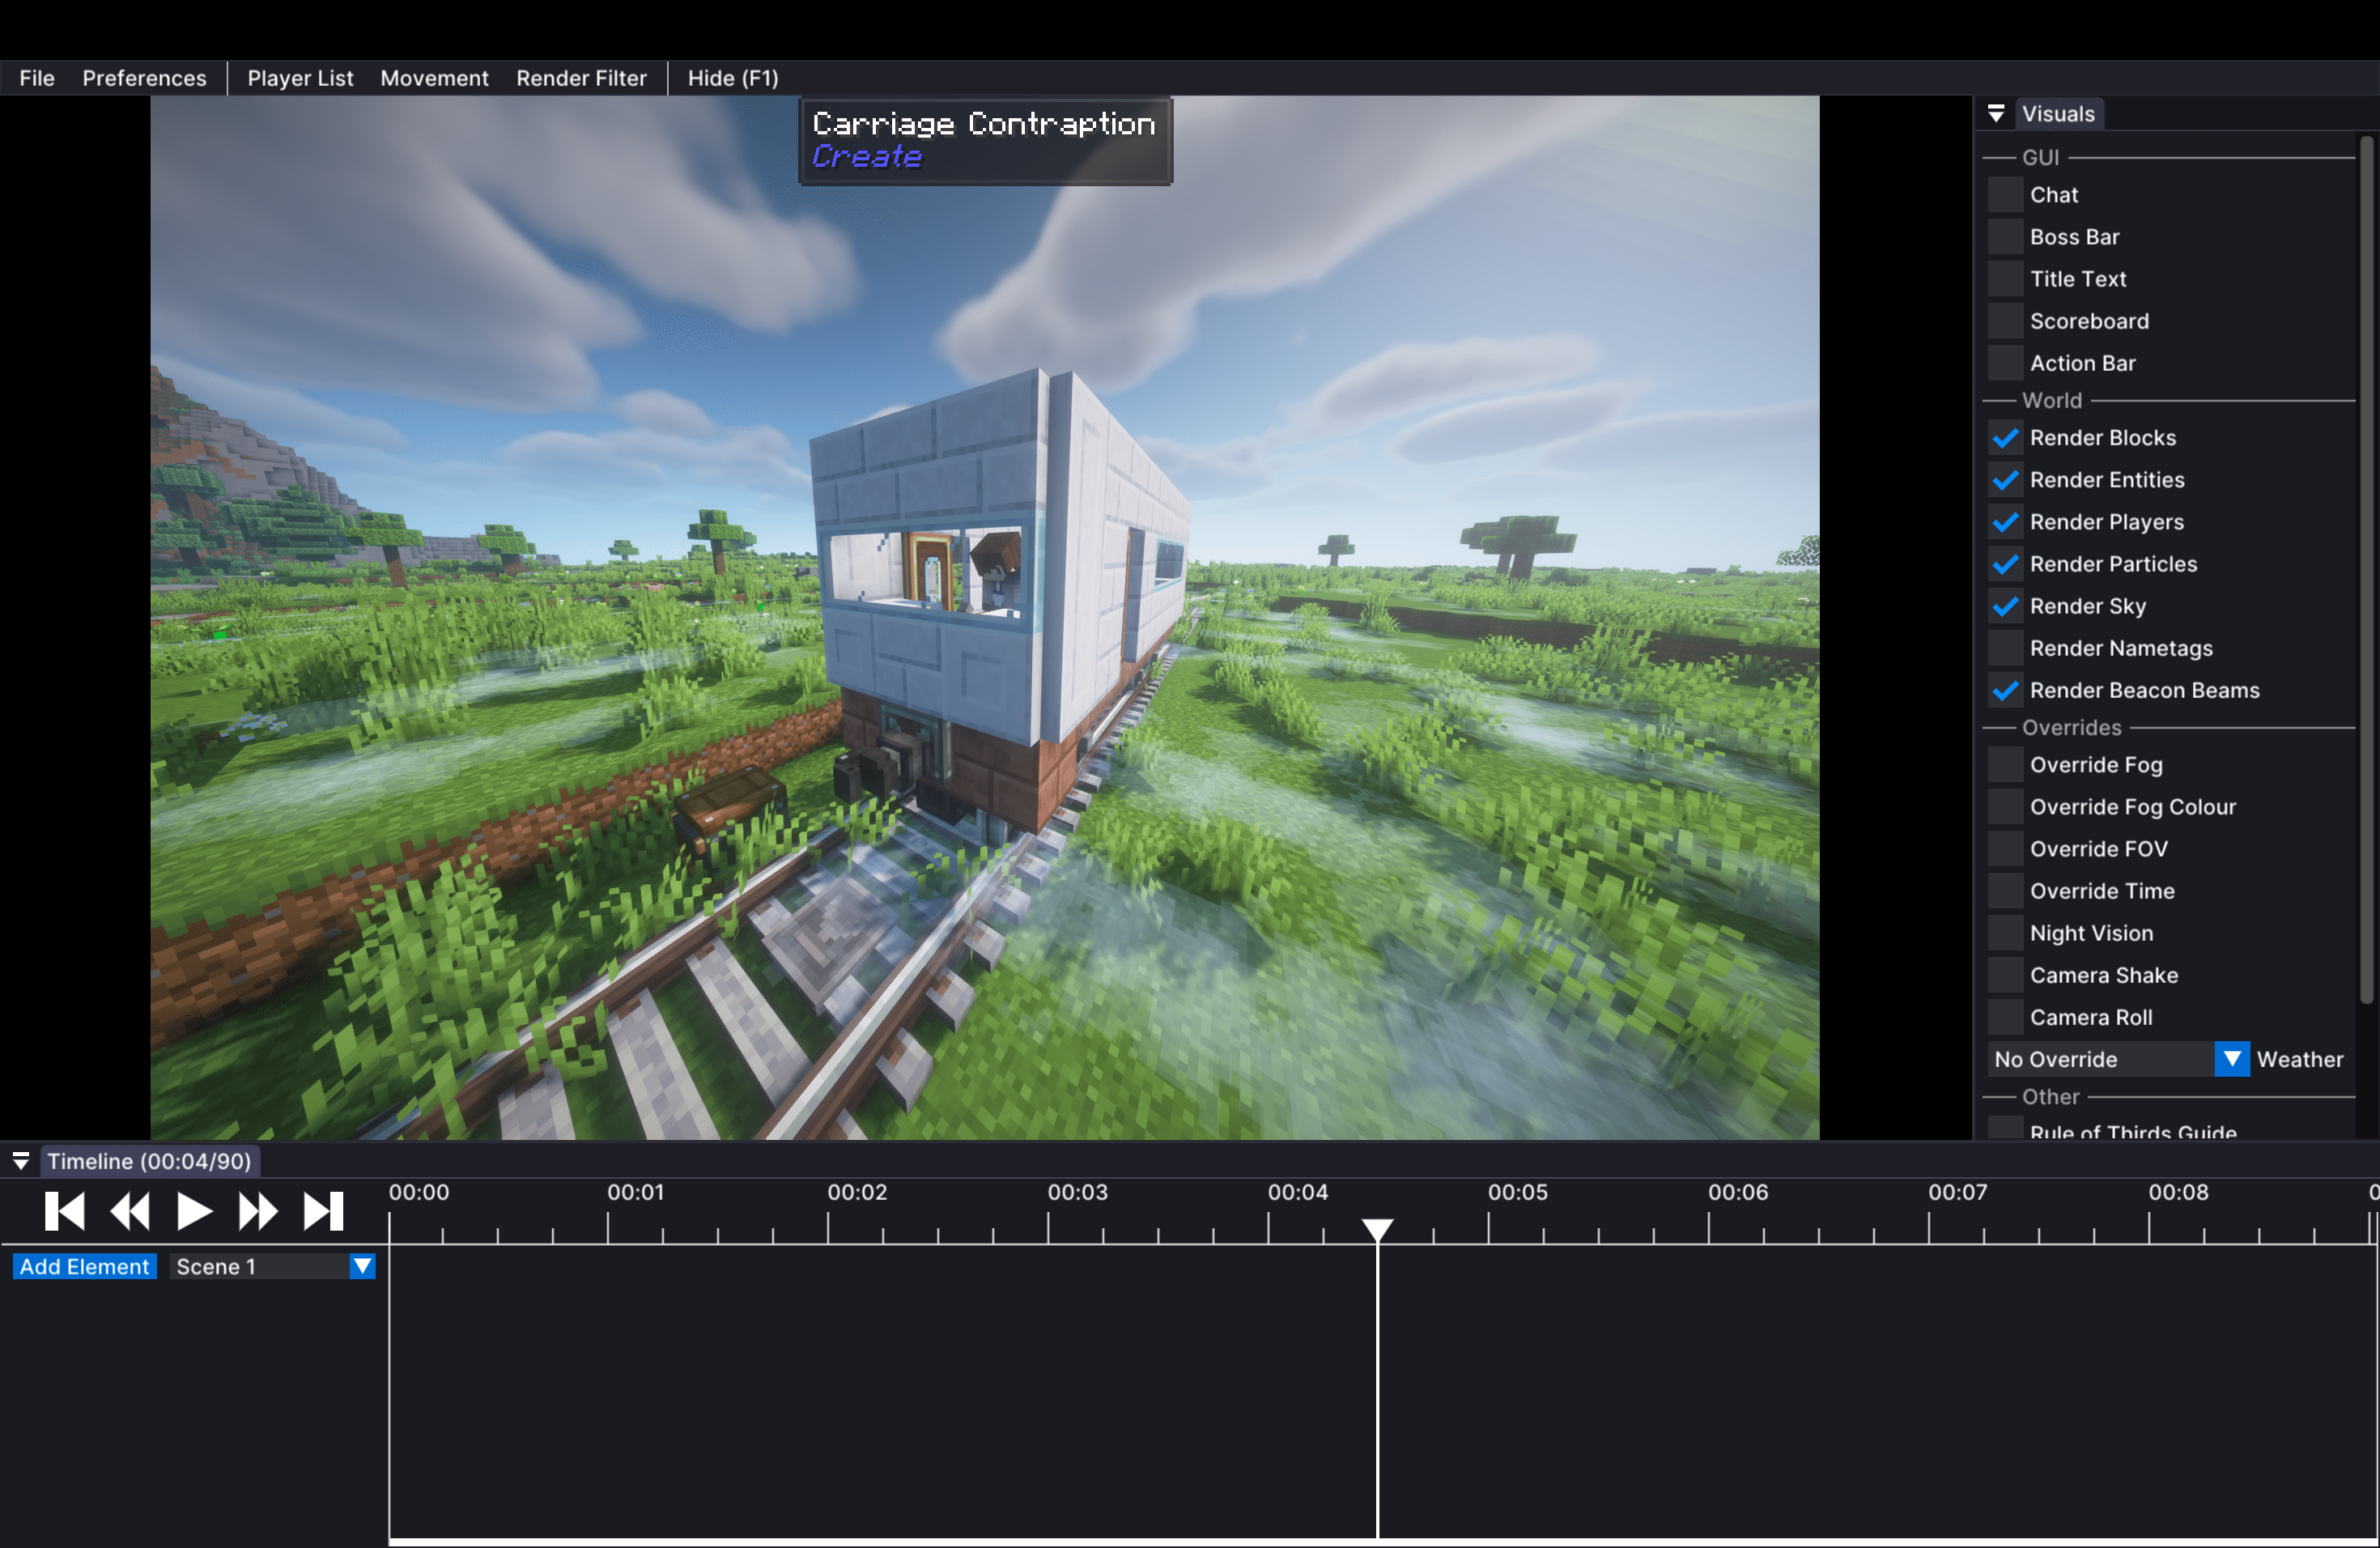Click the 'Weather' label text
Screen dimensions: 2380x1548
[x=2300, y=1059]
